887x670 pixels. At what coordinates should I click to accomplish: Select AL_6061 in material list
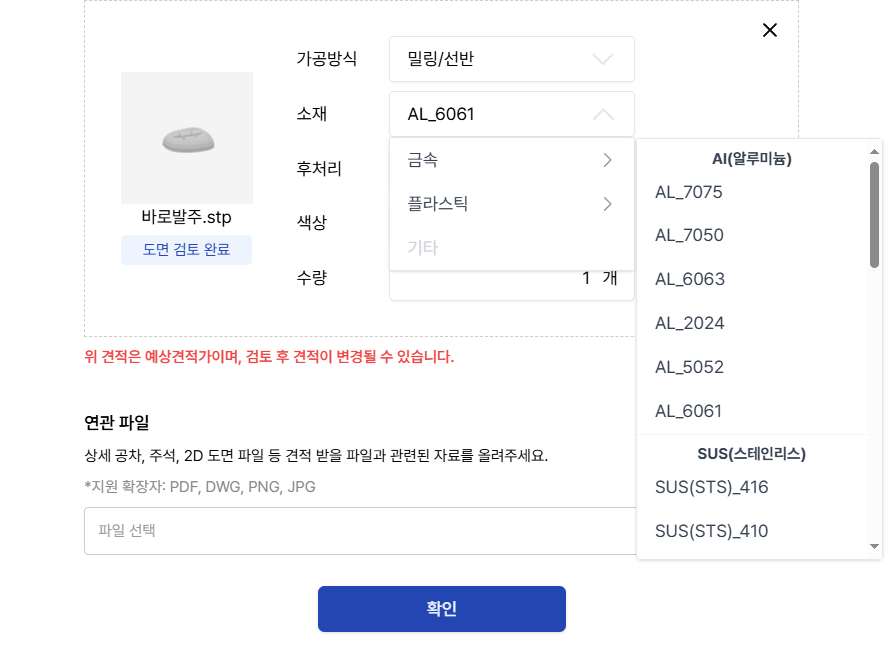(x=689, y=411)
